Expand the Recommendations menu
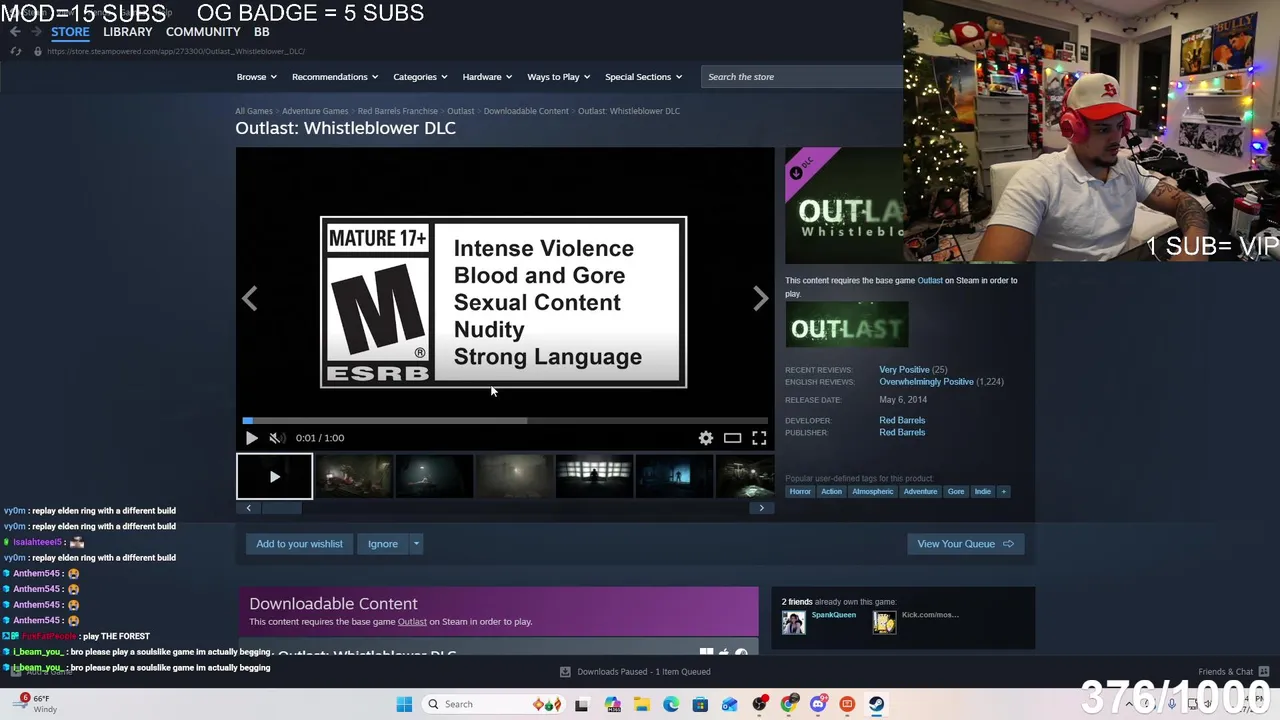 click(x=334, y=77)
